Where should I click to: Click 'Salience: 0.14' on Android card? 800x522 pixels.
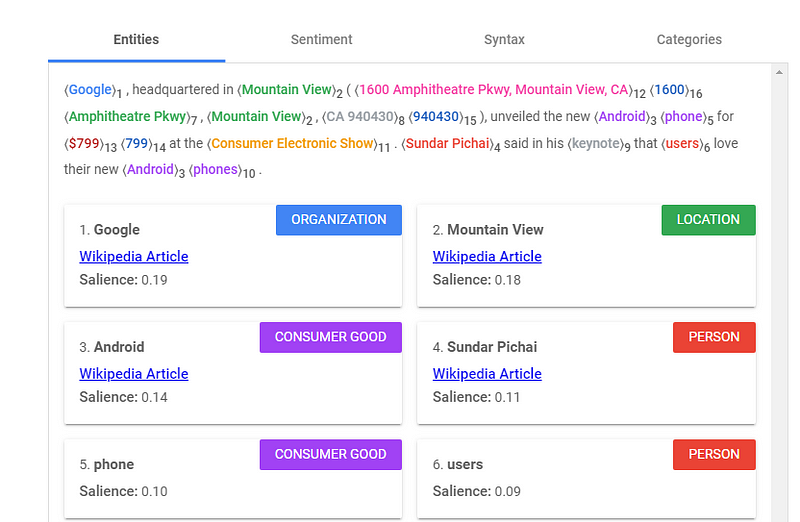[123, 397]
